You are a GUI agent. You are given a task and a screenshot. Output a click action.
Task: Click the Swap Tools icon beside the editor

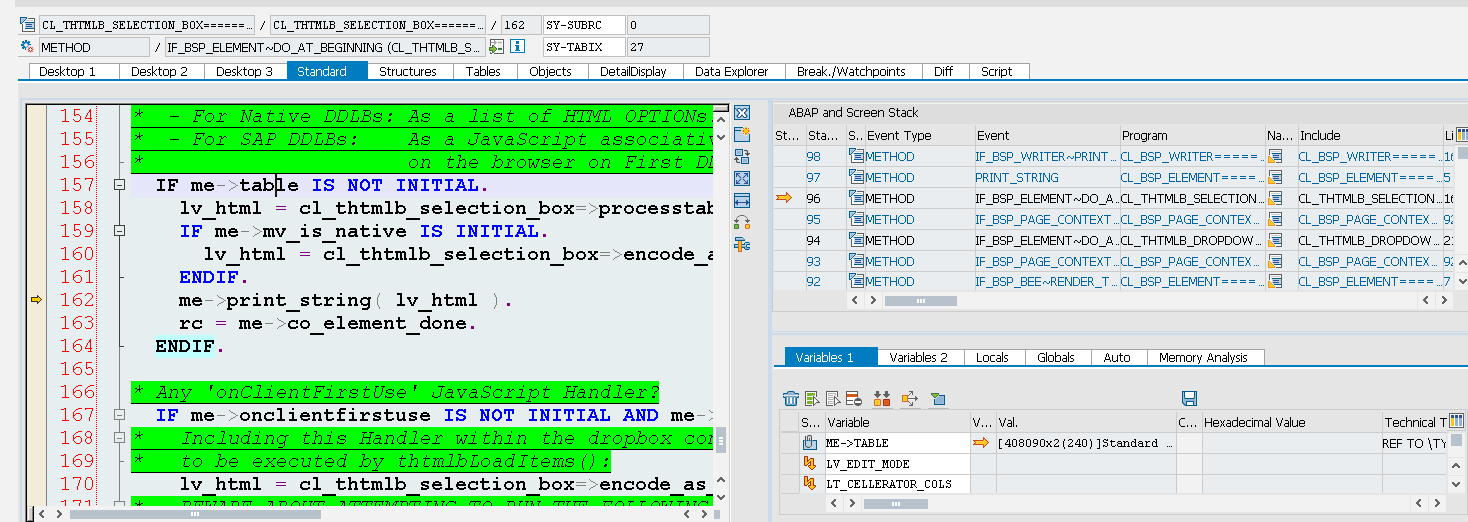pos(742,222)
